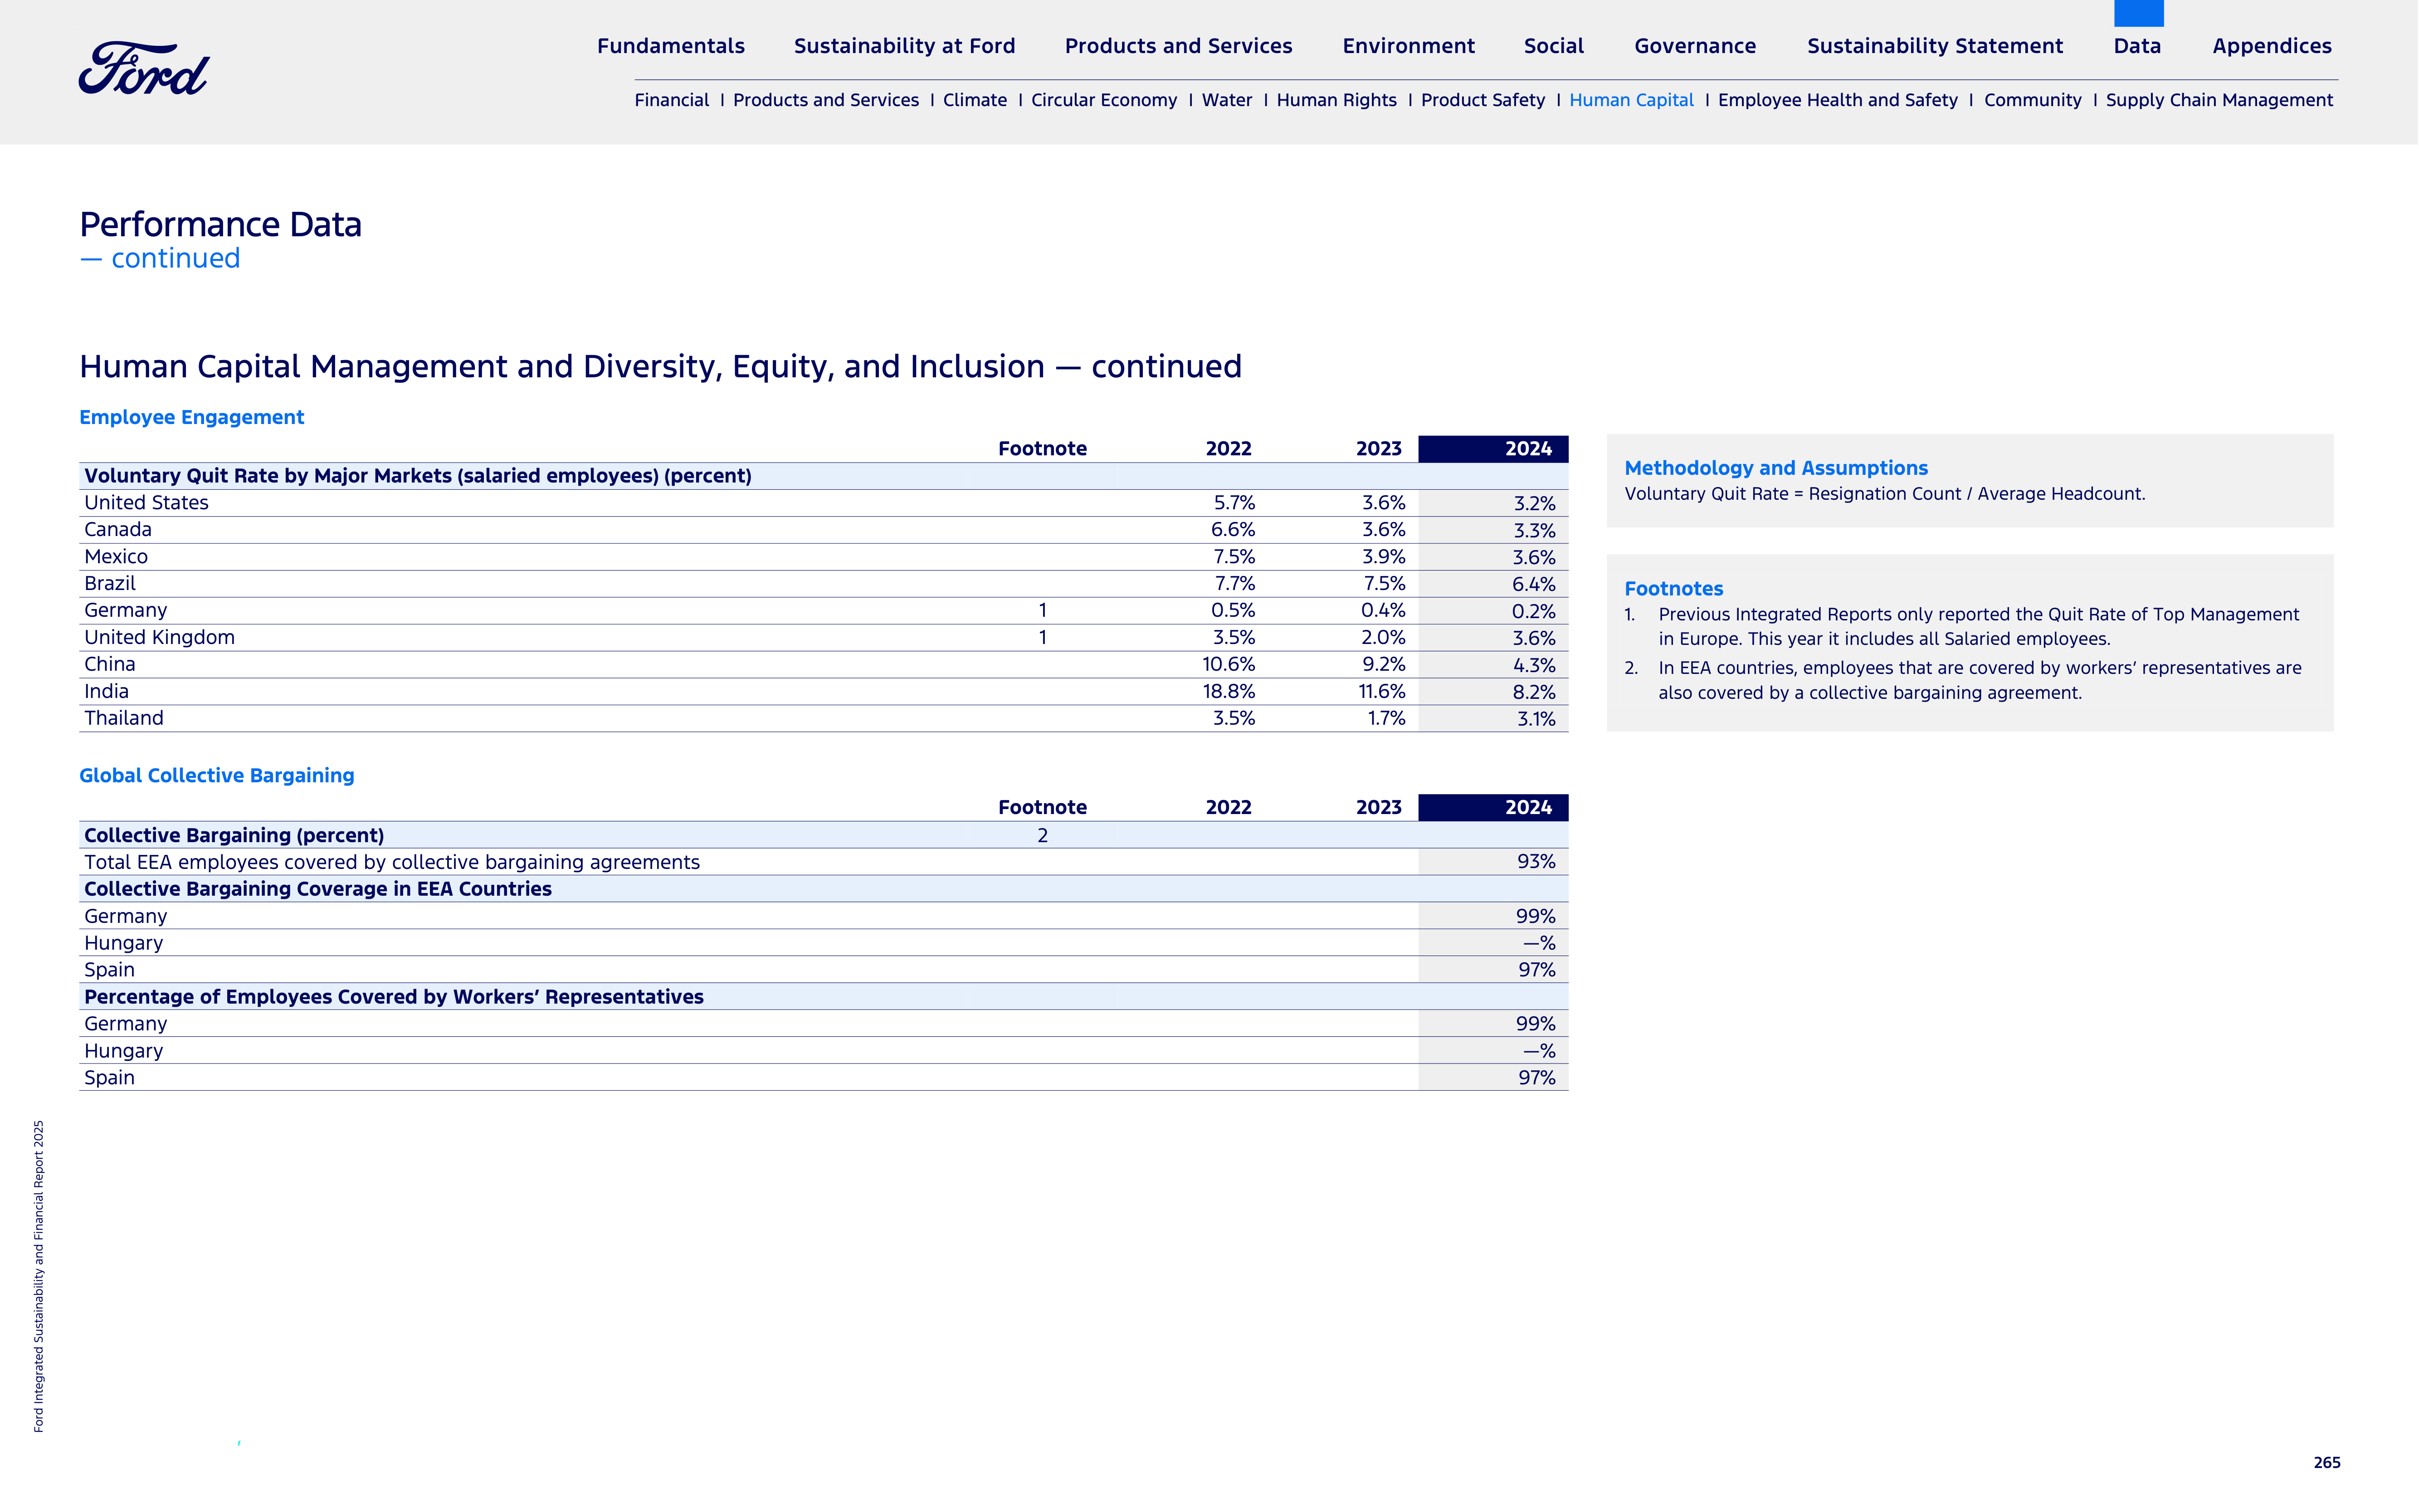
Task: Open the Circular Economy subsection link
Action: [x=1104, y=100]
